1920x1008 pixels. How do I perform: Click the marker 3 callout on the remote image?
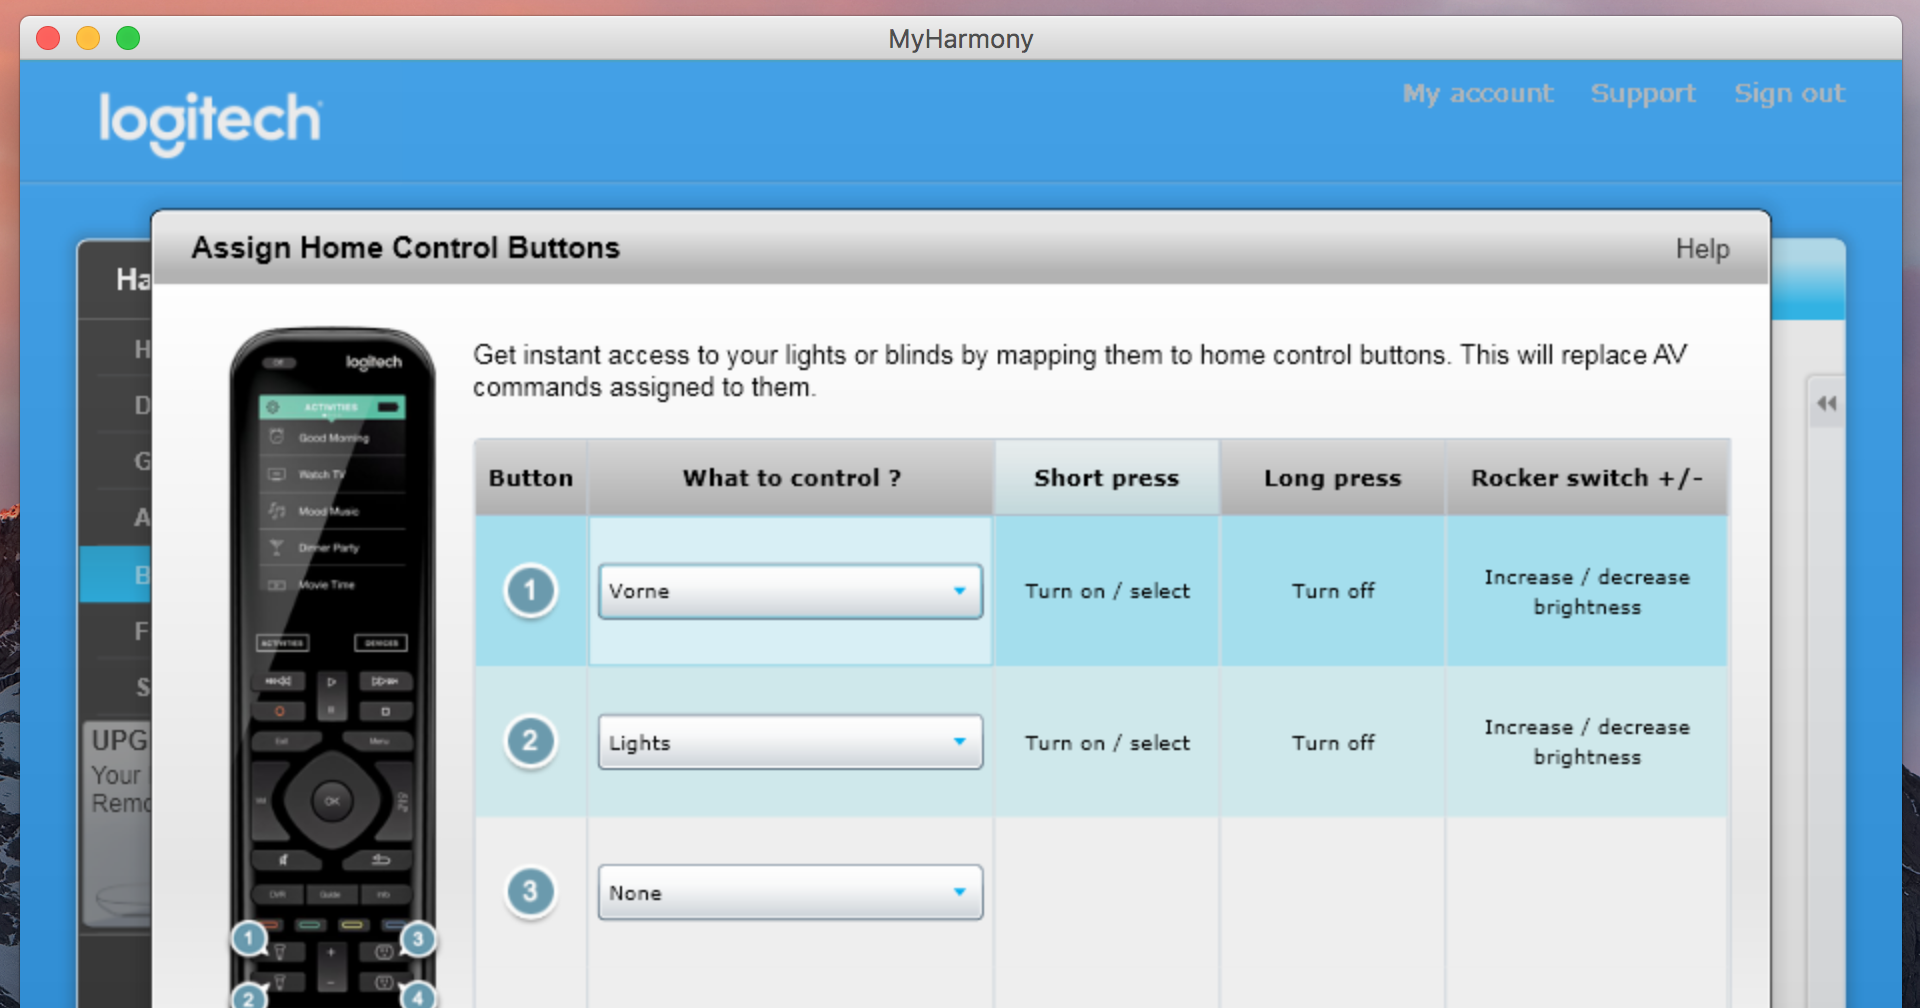pyautogui.click(x=418, y=938)
